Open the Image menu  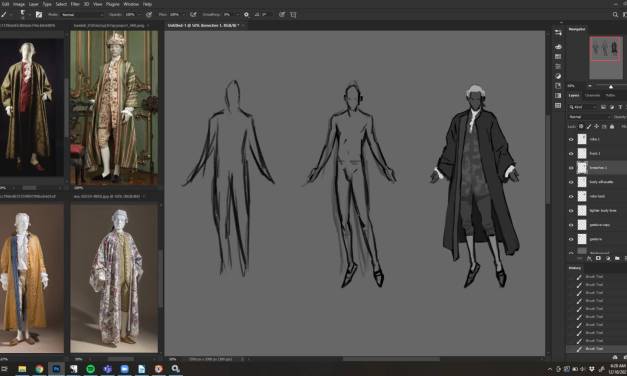[x=19, y=4]
